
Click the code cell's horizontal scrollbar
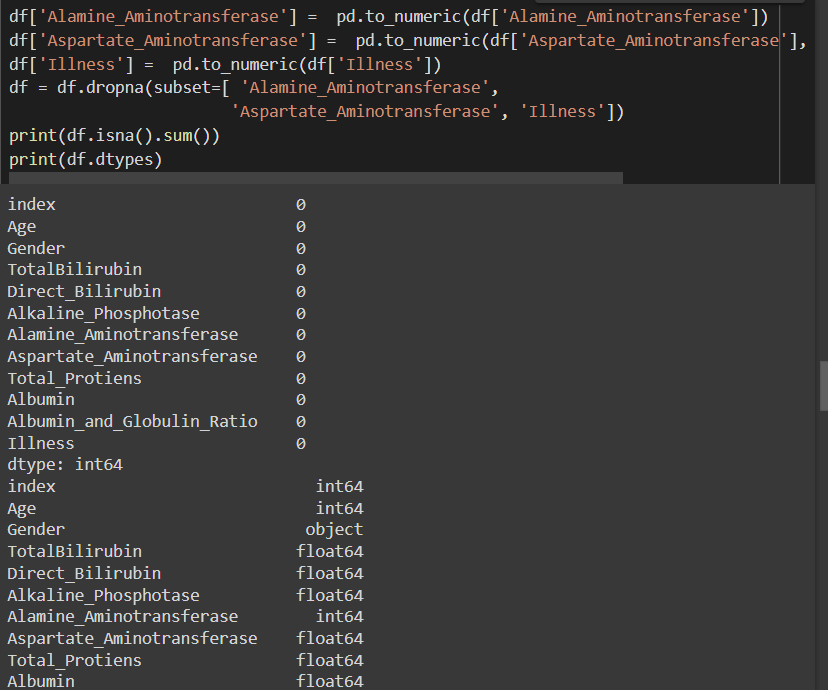coord(316,177)
